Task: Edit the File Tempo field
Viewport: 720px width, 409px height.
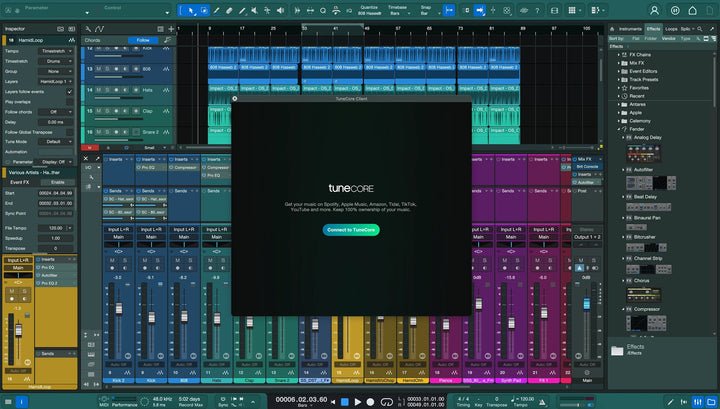Action: [56, 228]
